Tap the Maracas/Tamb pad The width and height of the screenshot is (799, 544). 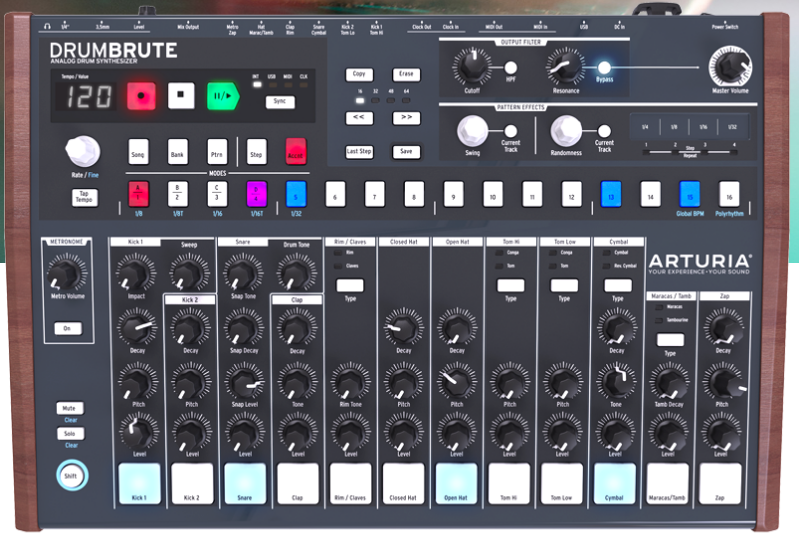(x=668, y=483)
